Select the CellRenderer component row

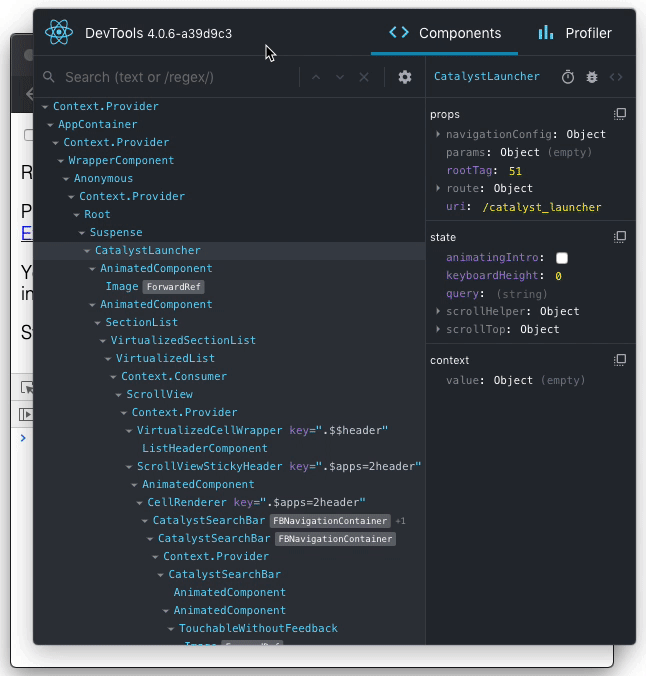pos(229,502)
